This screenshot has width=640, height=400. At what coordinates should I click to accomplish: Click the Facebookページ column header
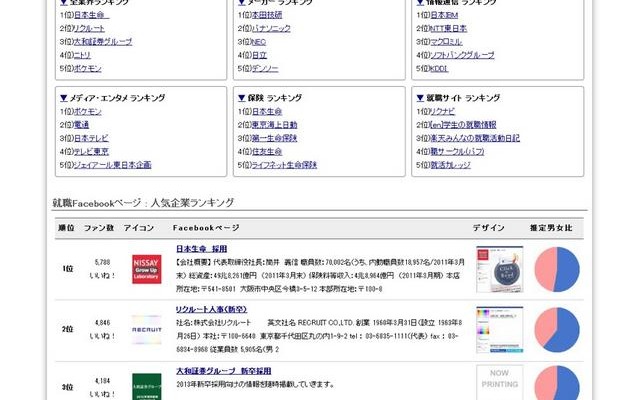(206, 228)
